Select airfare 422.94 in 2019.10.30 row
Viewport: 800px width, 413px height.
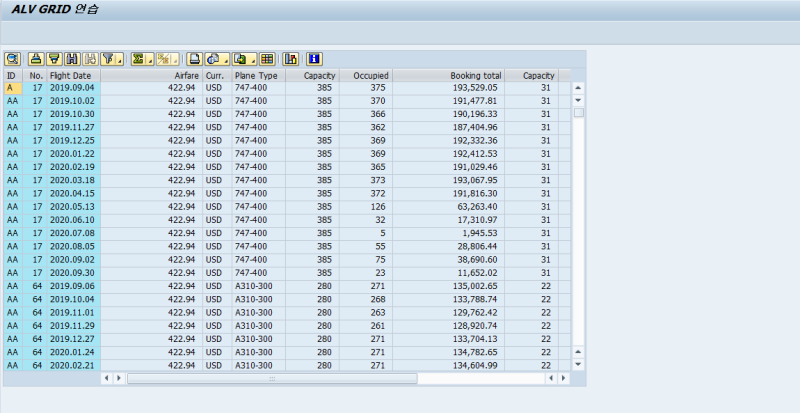click(152, 114)
